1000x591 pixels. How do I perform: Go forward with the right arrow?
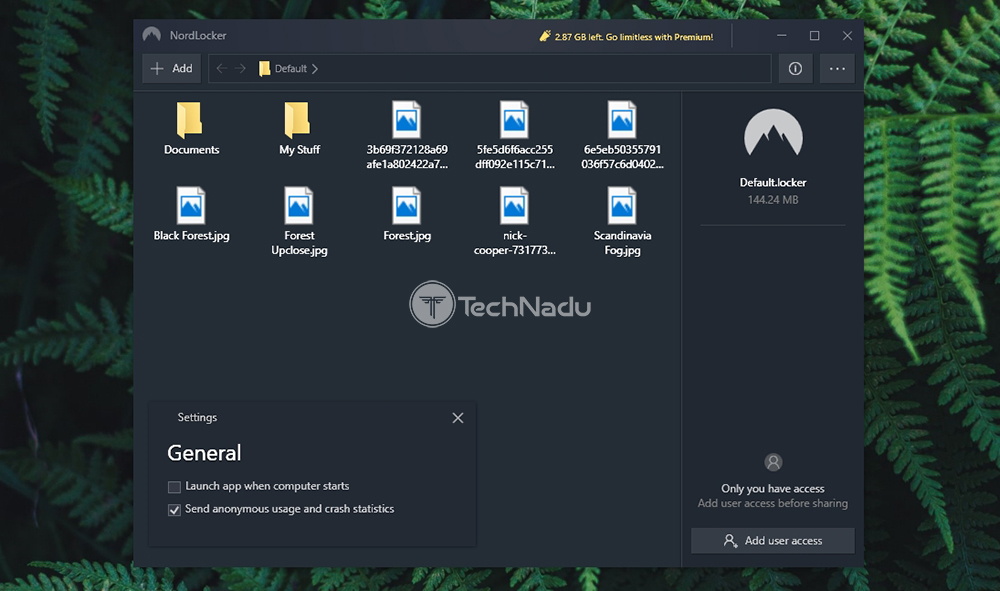tap(240, 68)
